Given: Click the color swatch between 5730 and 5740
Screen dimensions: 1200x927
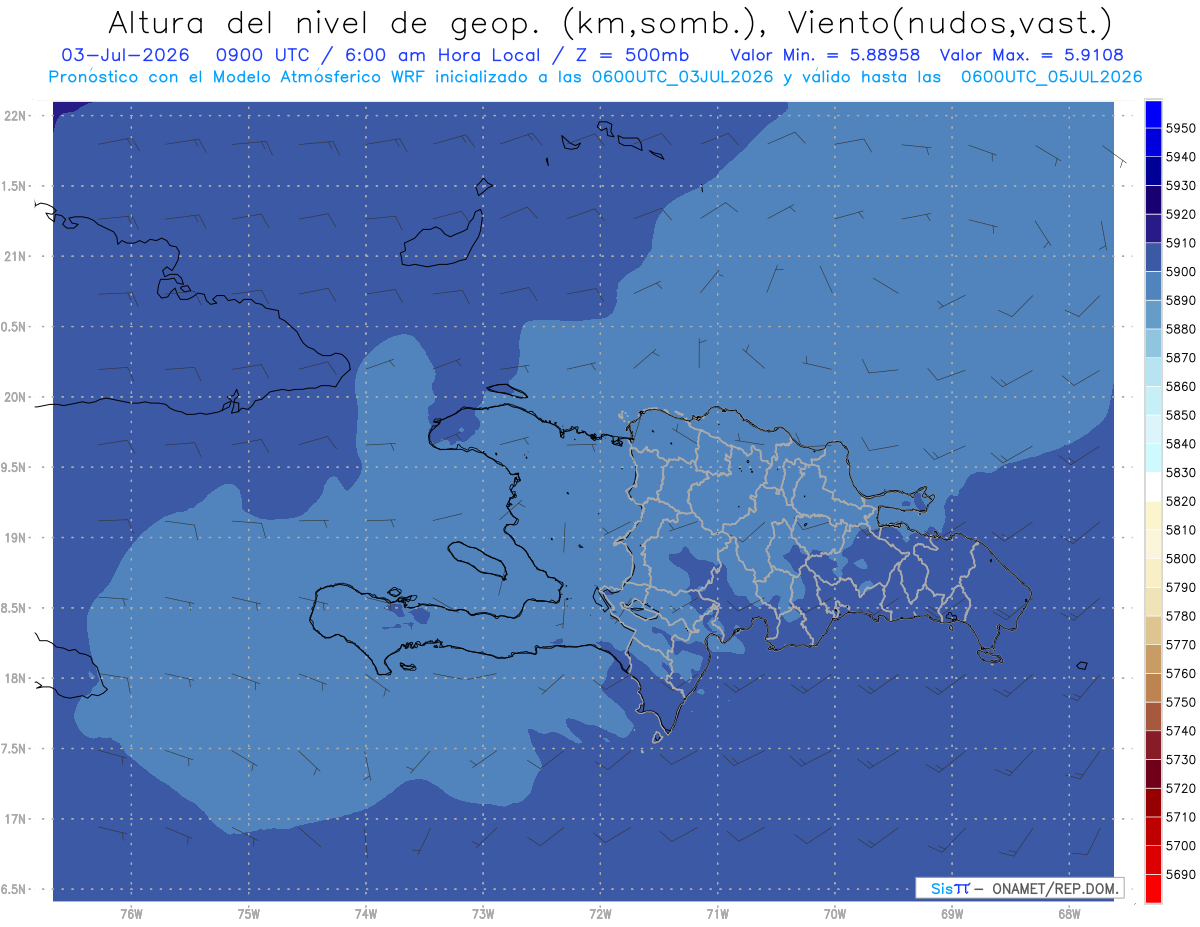Looking at the screenshot, I should coord(1152,745).
